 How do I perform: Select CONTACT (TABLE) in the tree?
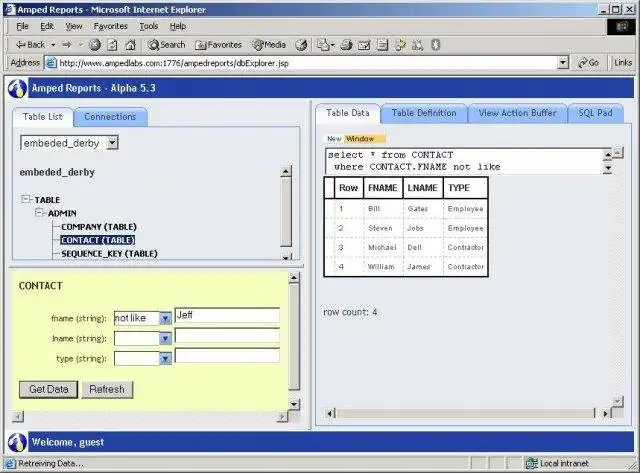(x=98, y=240)
